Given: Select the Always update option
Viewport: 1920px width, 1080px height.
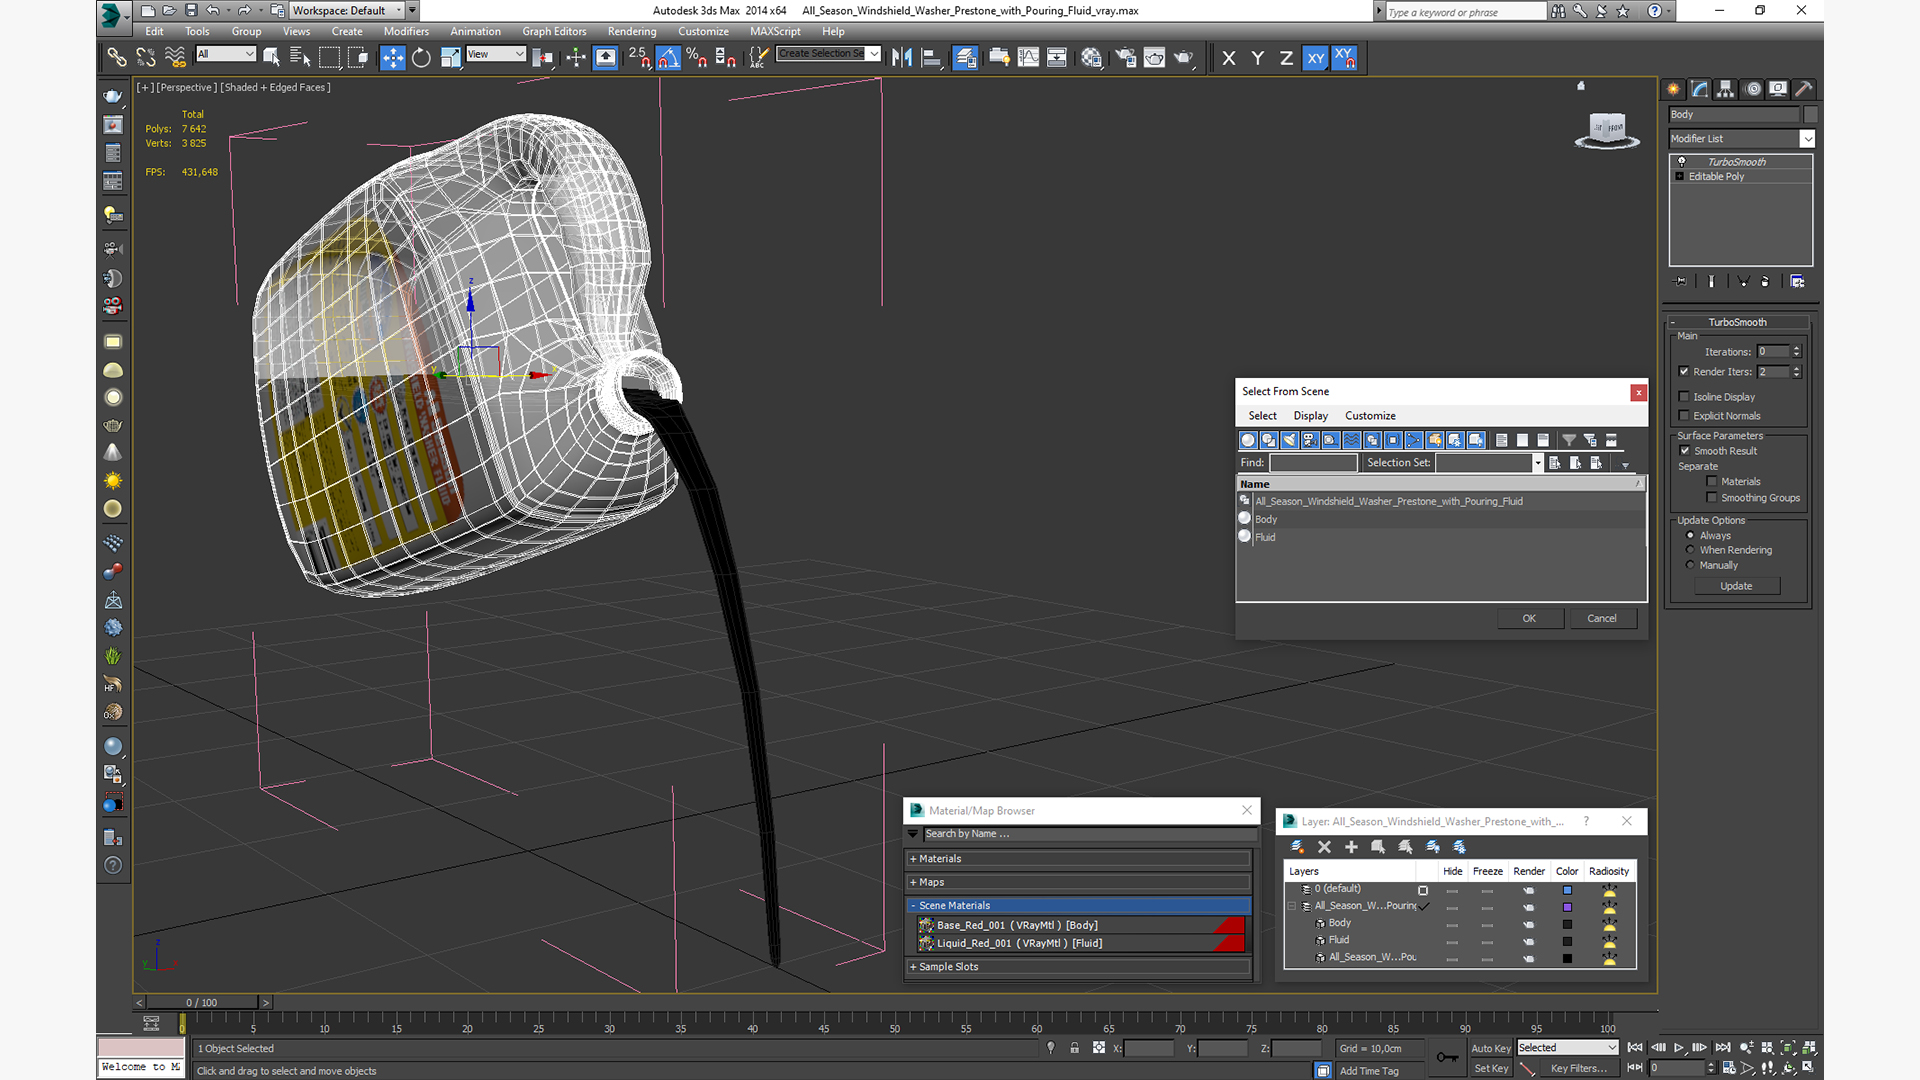Looking at the screenshot, I should 1690,536.
